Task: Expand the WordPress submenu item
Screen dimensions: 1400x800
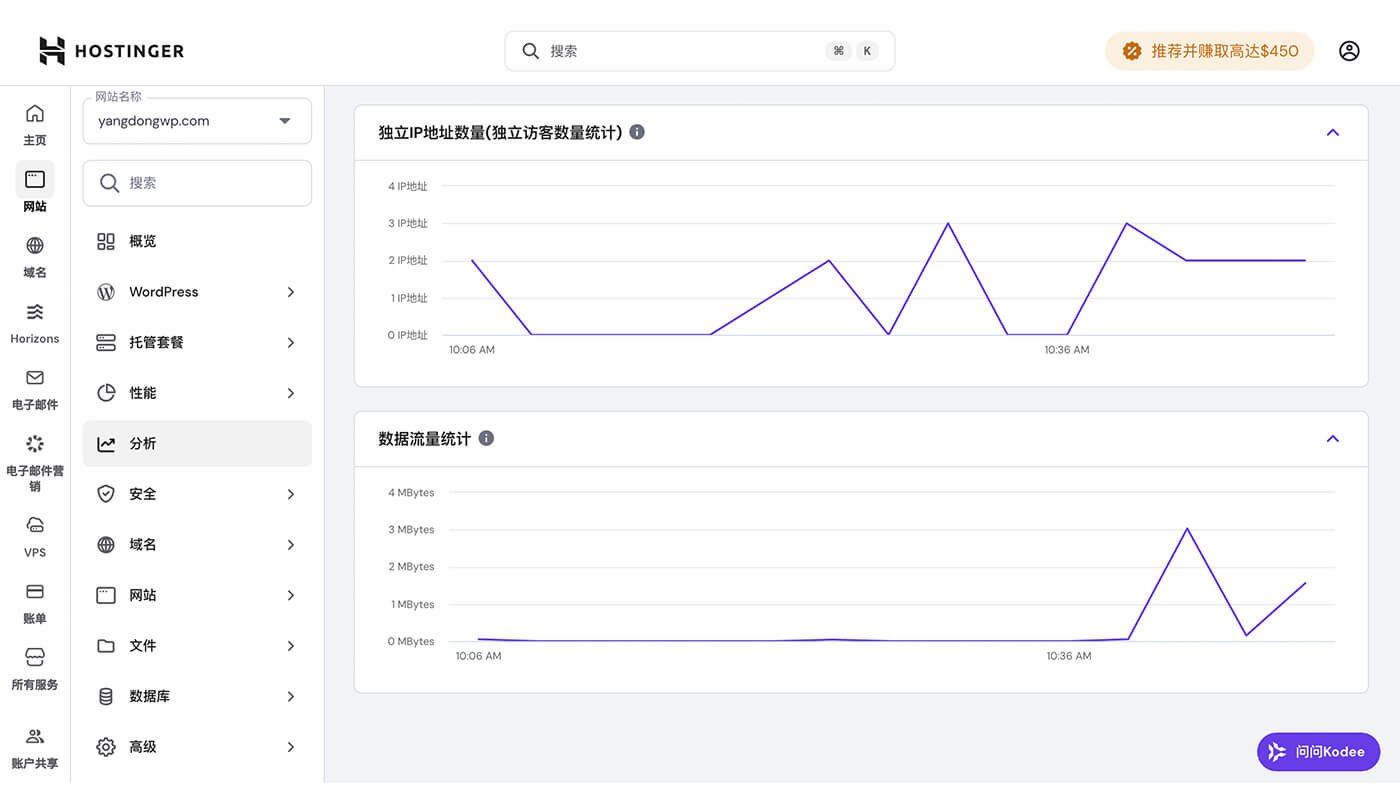Action: click(196, 292)
